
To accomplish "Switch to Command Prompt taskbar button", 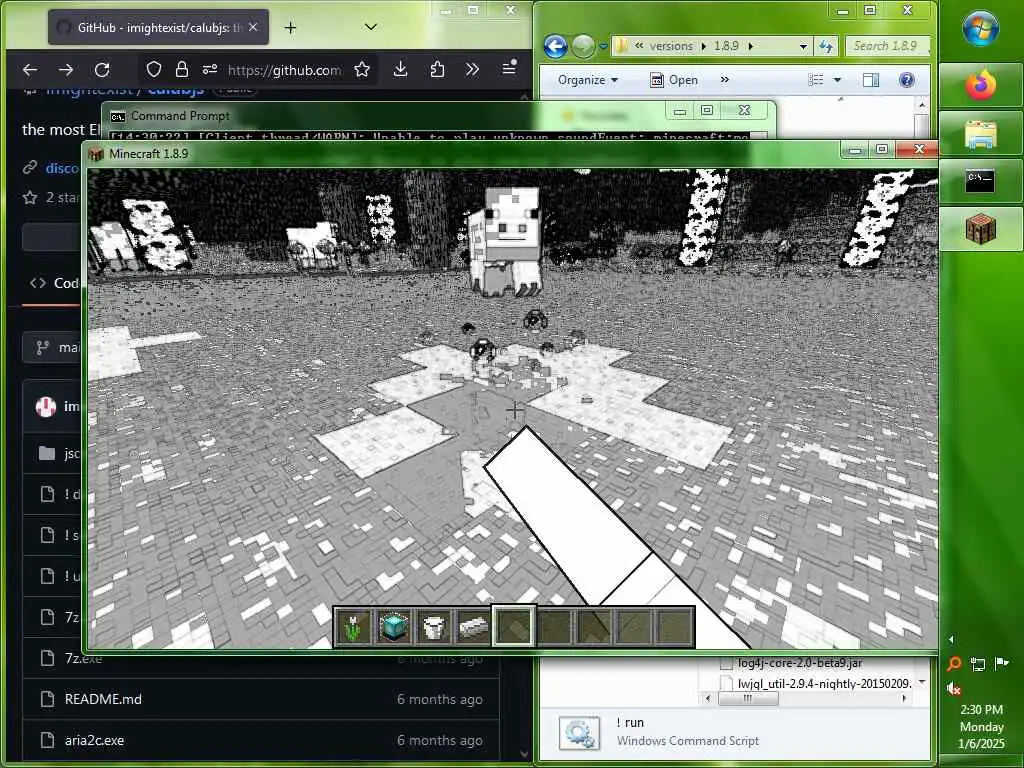I will pos(980,182).
